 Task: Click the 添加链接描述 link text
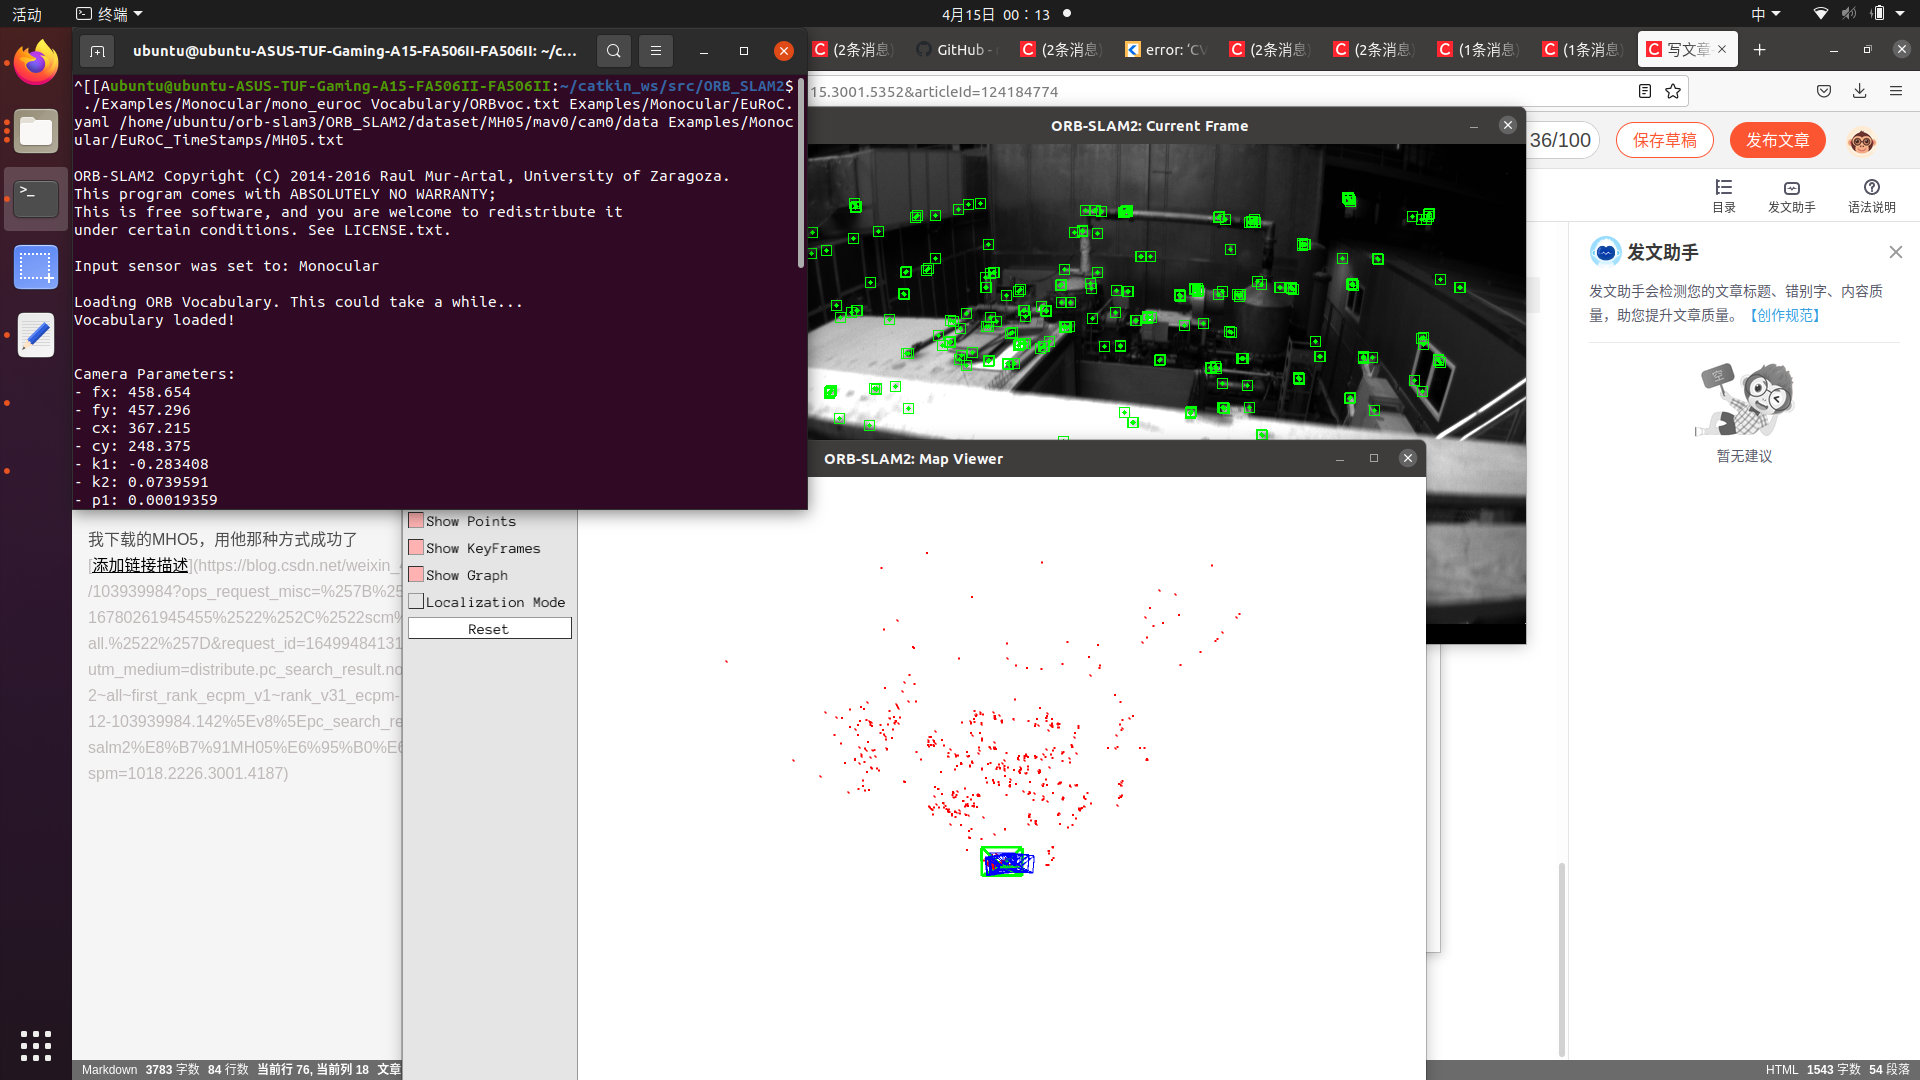click(x=140, y=565)
